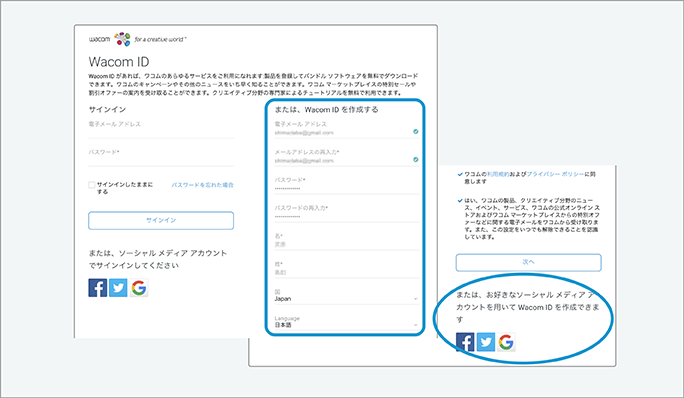Screen dimensions: 684x398
Task: Focus the sign-in 電子メール アドレス field
Action: click(x=161, y=129)
